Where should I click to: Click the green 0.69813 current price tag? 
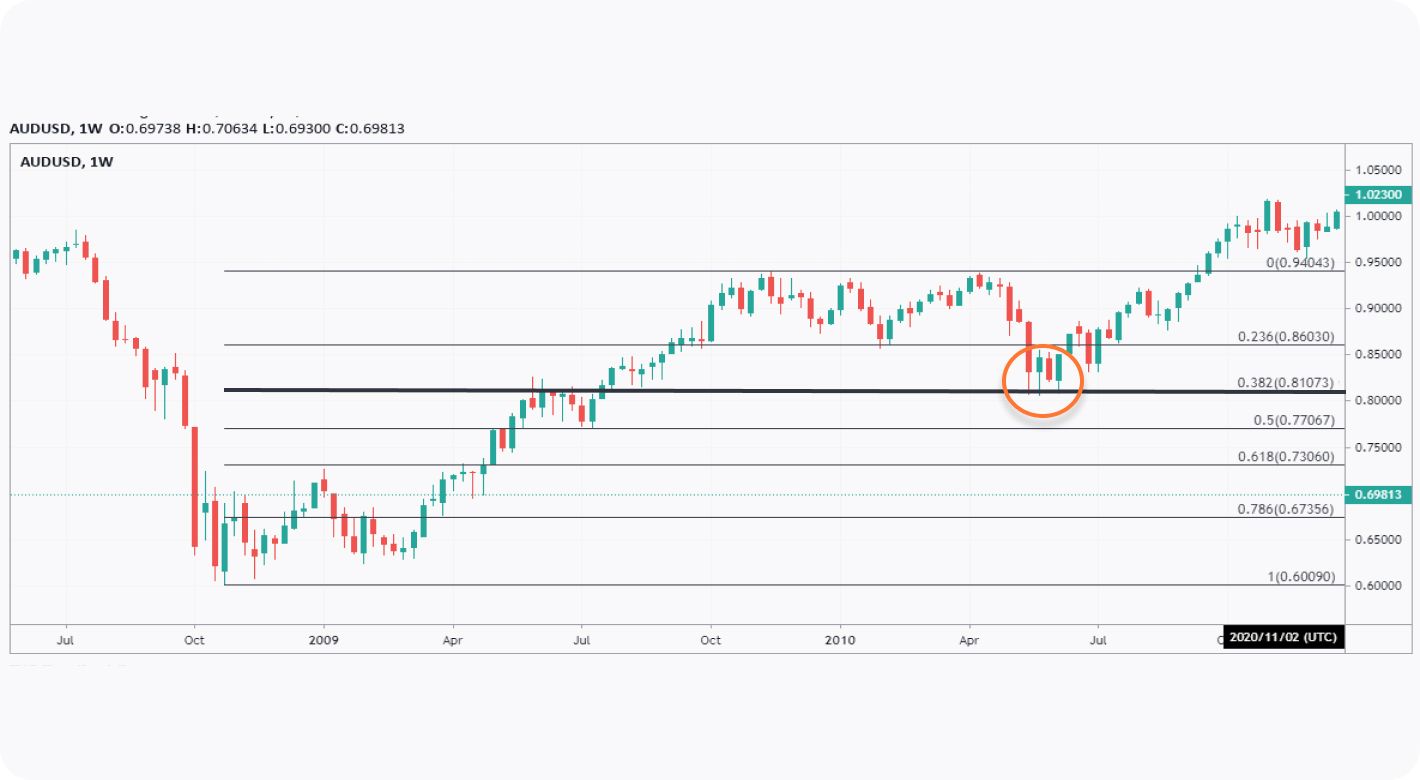point(1379,495)
